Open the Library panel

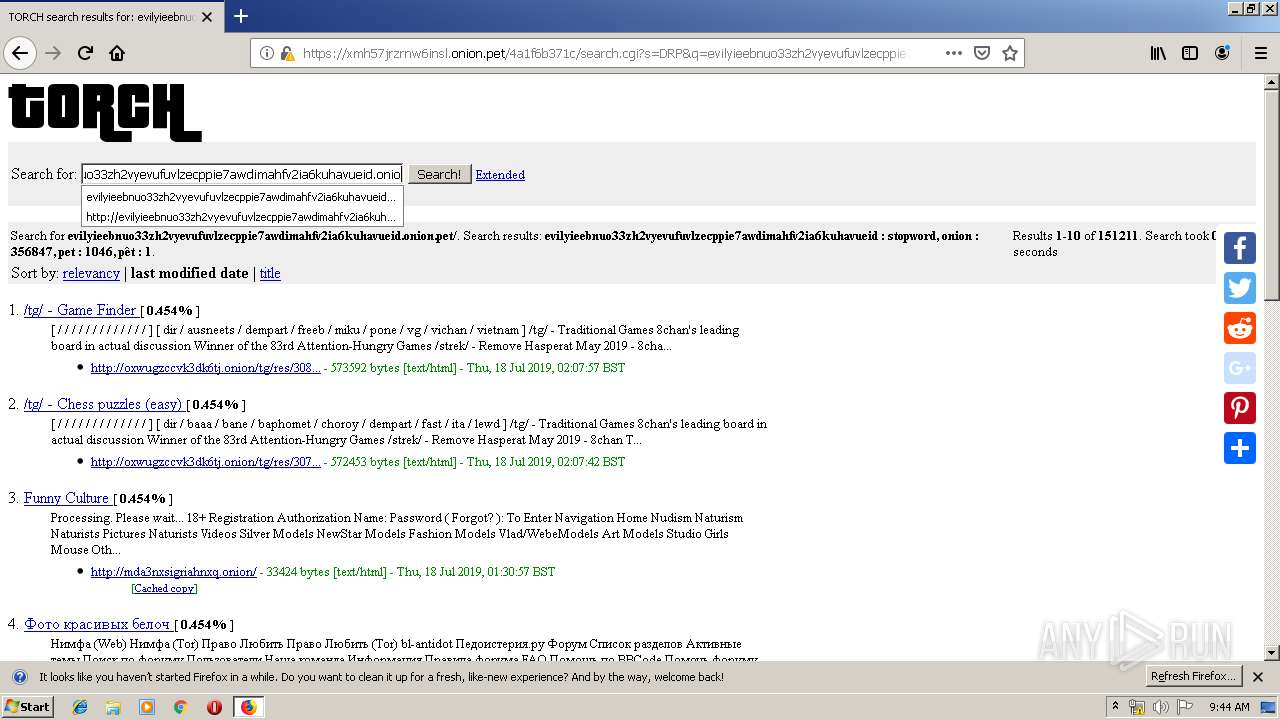click(1158, 53)
